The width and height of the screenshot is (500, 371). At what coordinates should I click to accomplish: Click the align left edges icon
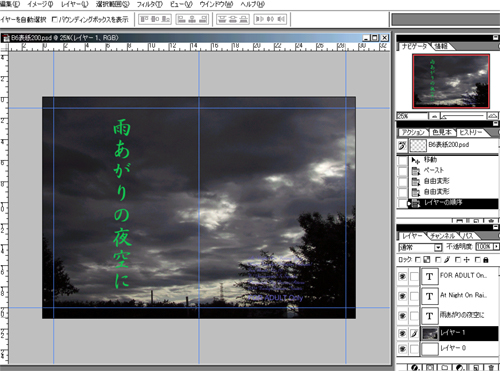coord(181,19)
